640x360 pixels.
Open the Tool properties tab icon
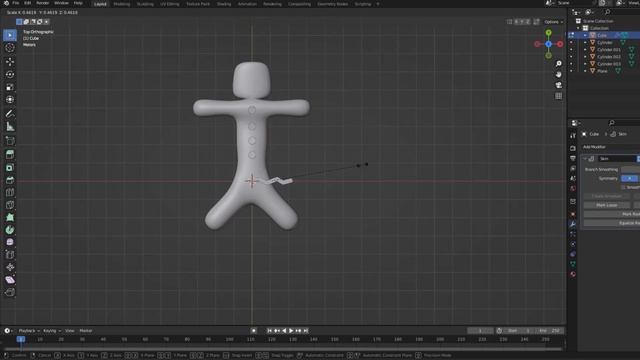[x=573, y=135]
